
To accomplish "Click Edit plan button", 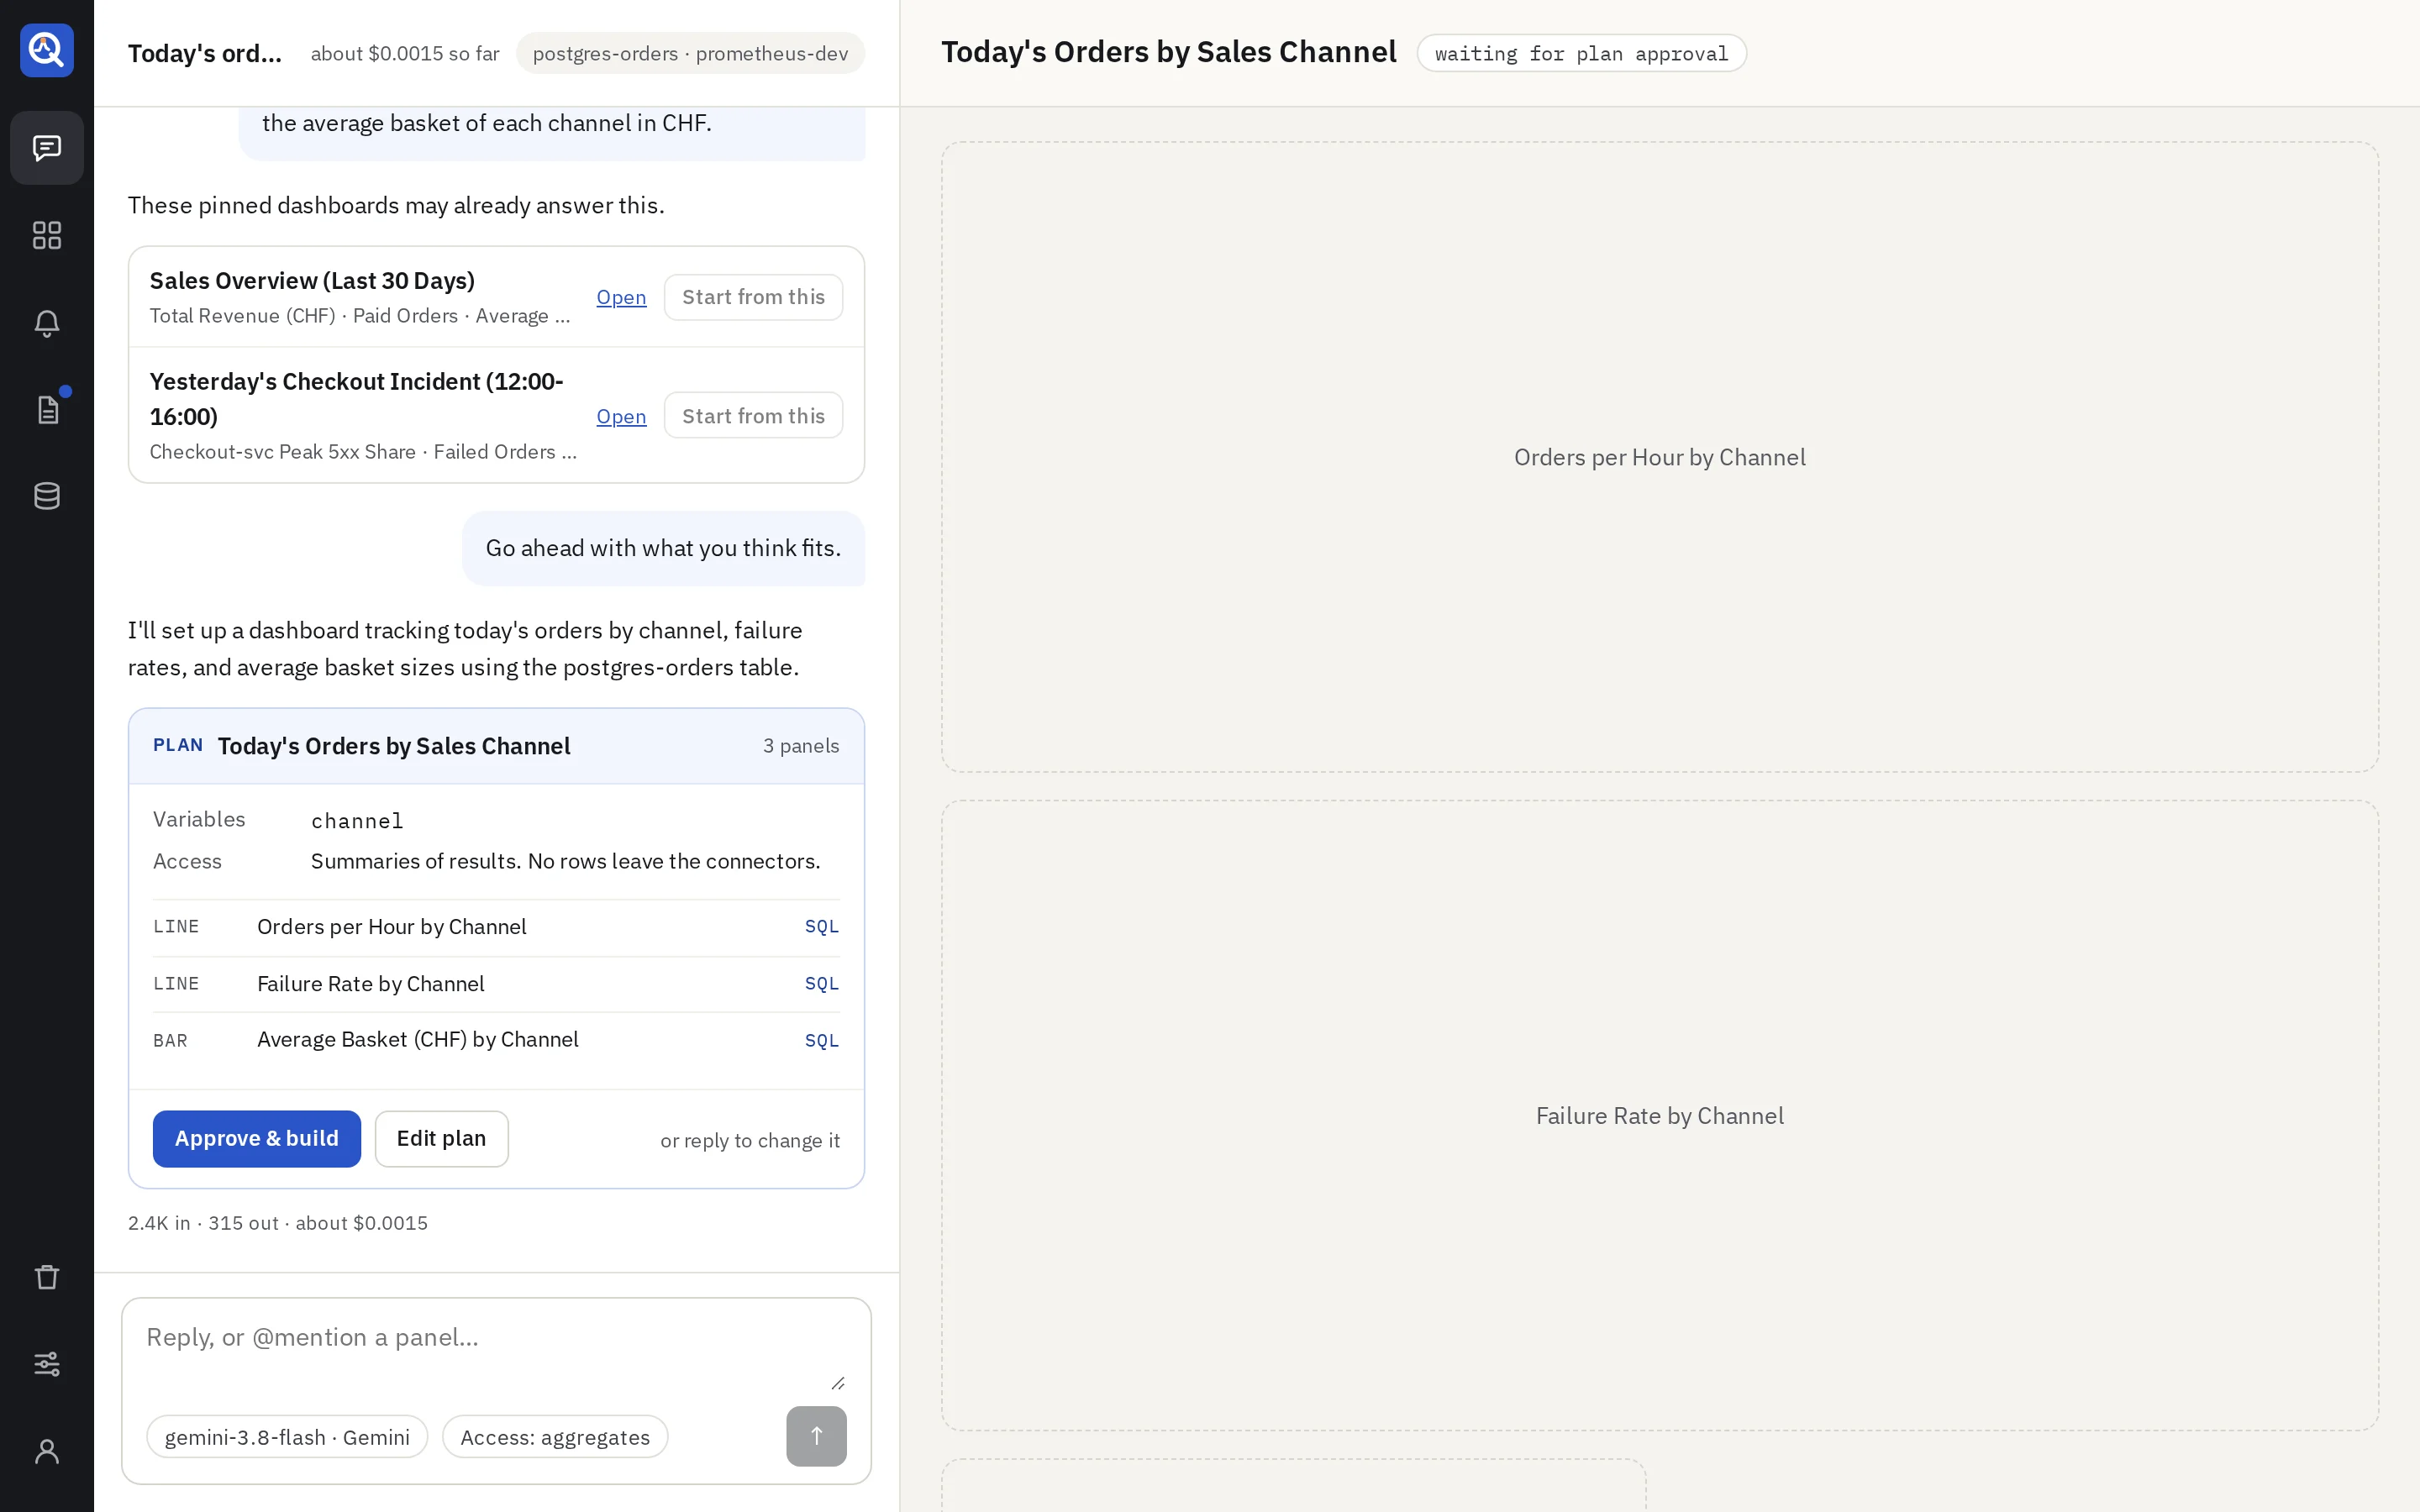I will click(x=441, y=1139).
